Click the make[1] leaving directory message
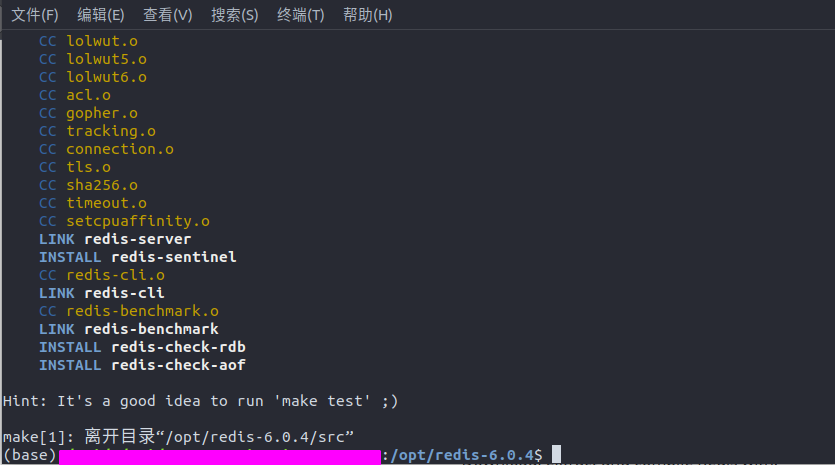Image resolution: width=835 pixels, height=465 pixels. click(x=178, y=437)
